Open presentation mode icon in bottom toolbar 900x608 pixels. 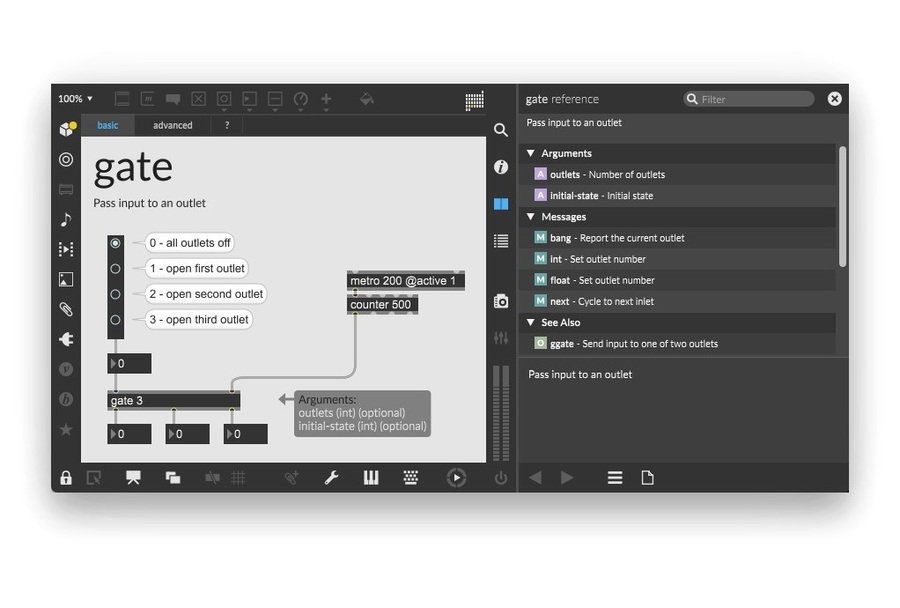pyautogui.click(x=133, y=478)
